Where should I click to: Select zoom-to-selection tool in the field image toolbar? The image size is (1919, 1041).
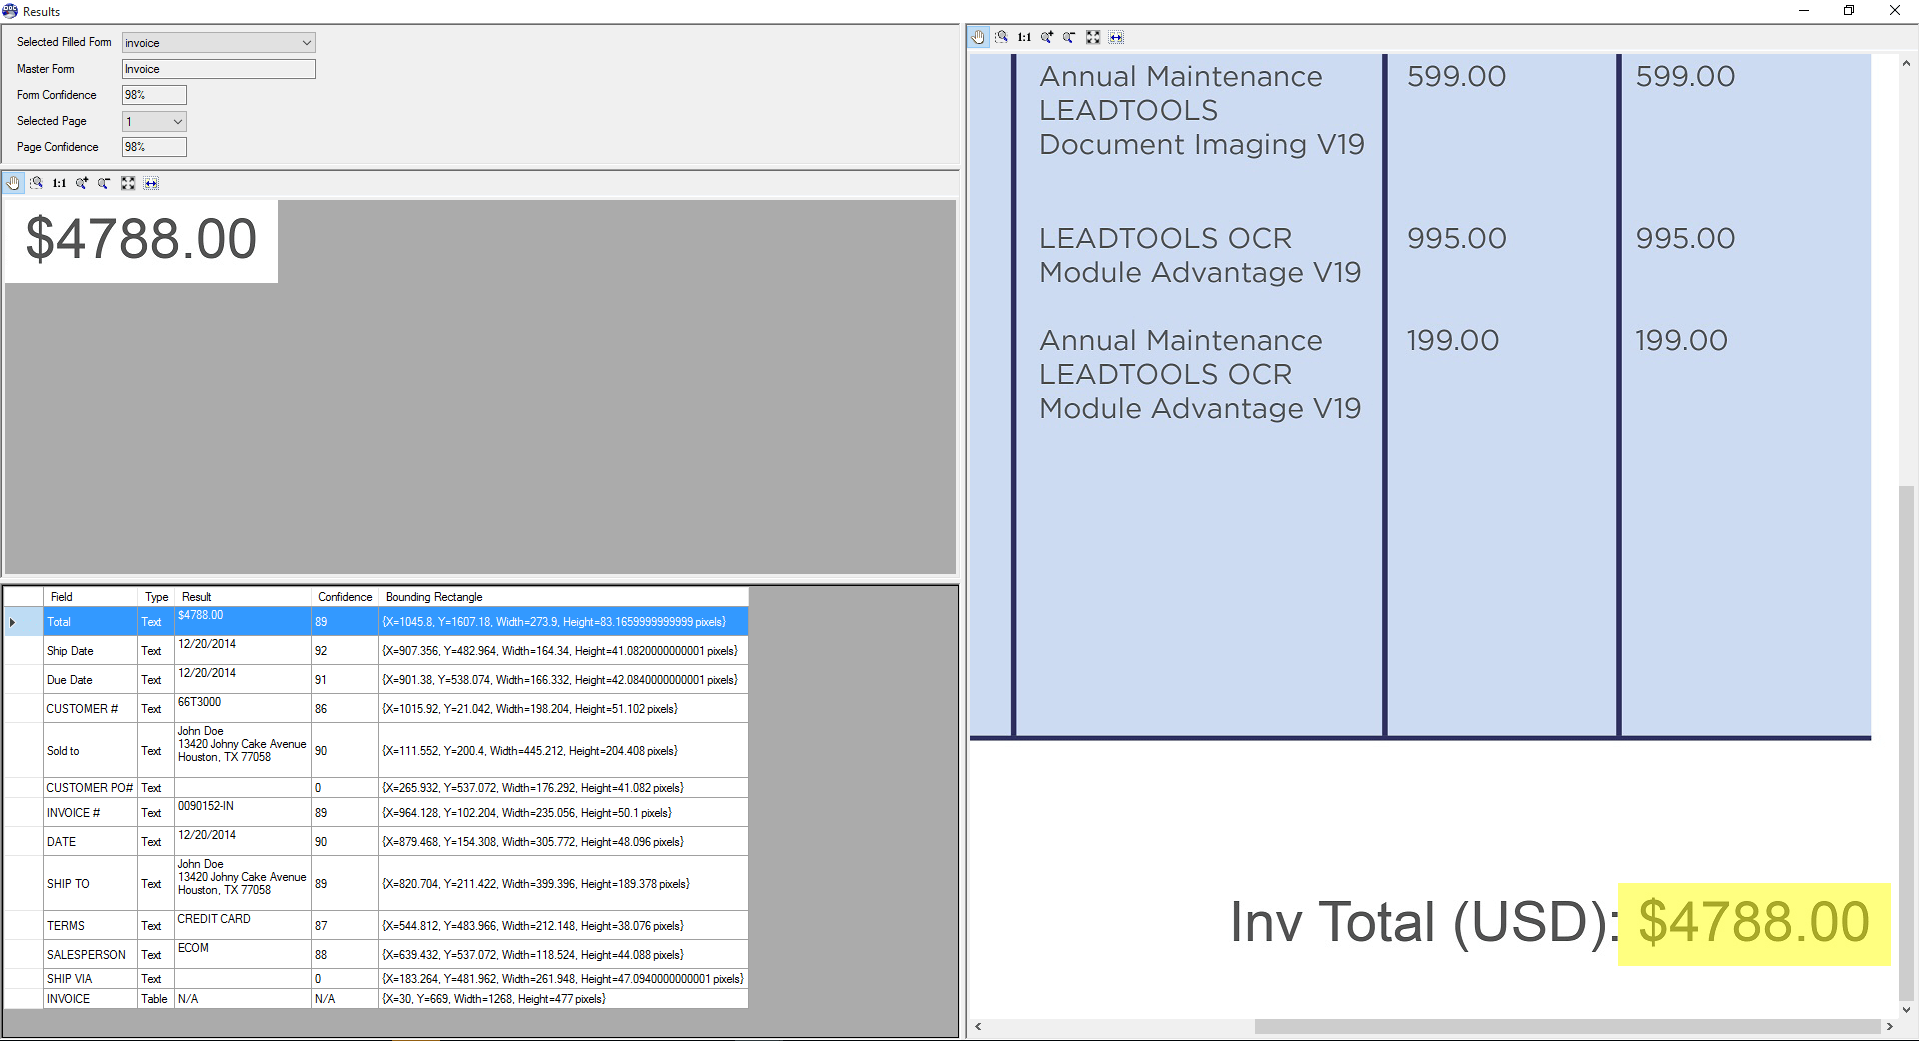pyautogui.click(x=36, y=183)
